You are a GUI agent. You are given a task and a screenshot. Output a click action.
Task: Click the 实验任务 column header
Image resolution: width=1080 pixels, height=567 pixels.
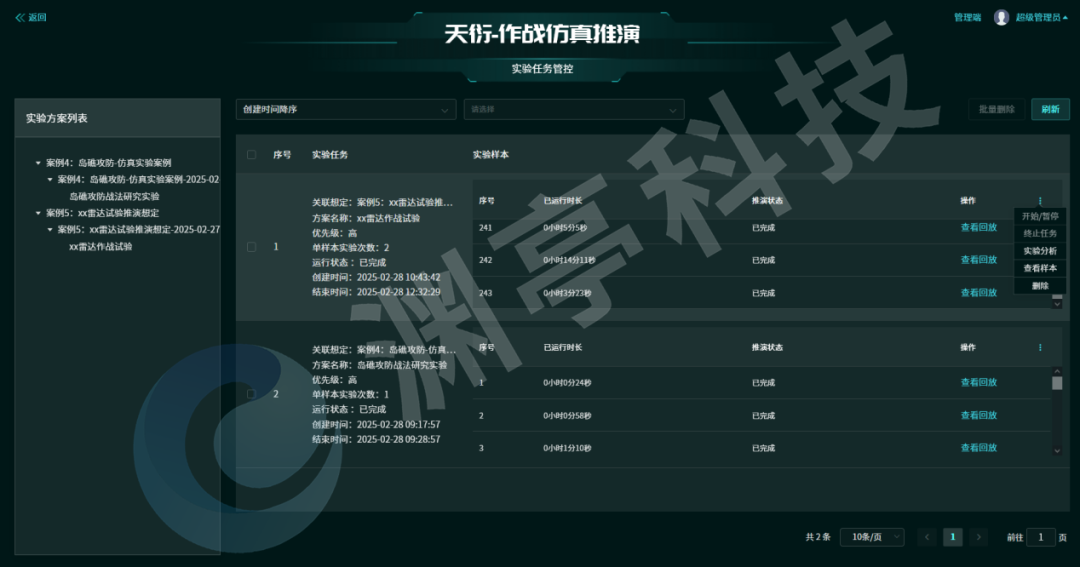[x=330, y=155]
